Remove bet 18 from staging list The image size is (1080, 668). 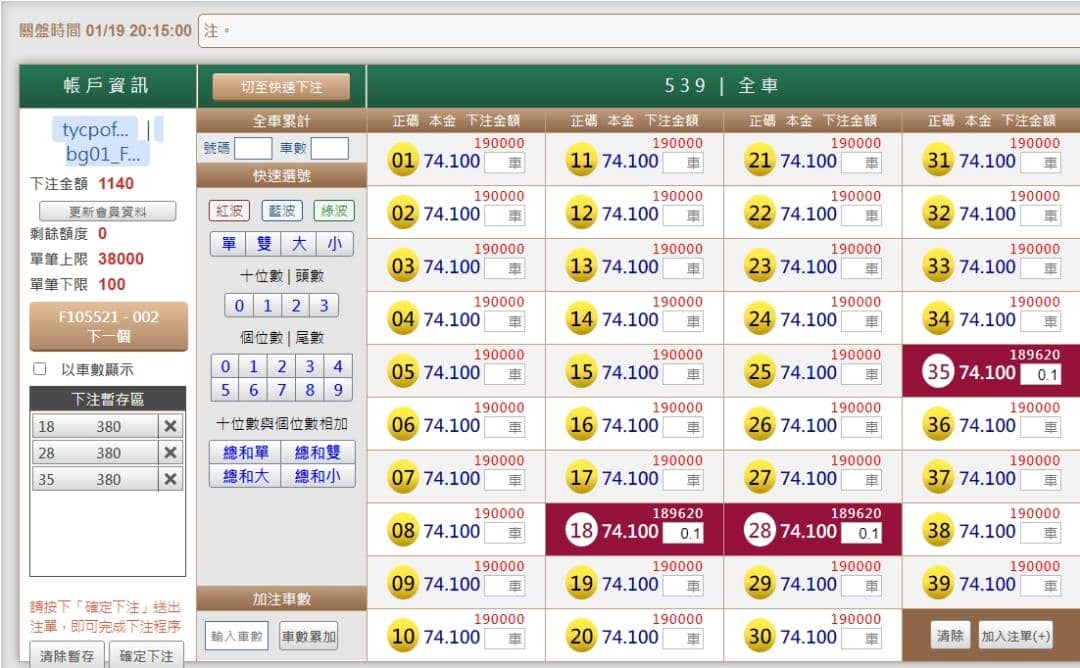click(x=170, y=426)
